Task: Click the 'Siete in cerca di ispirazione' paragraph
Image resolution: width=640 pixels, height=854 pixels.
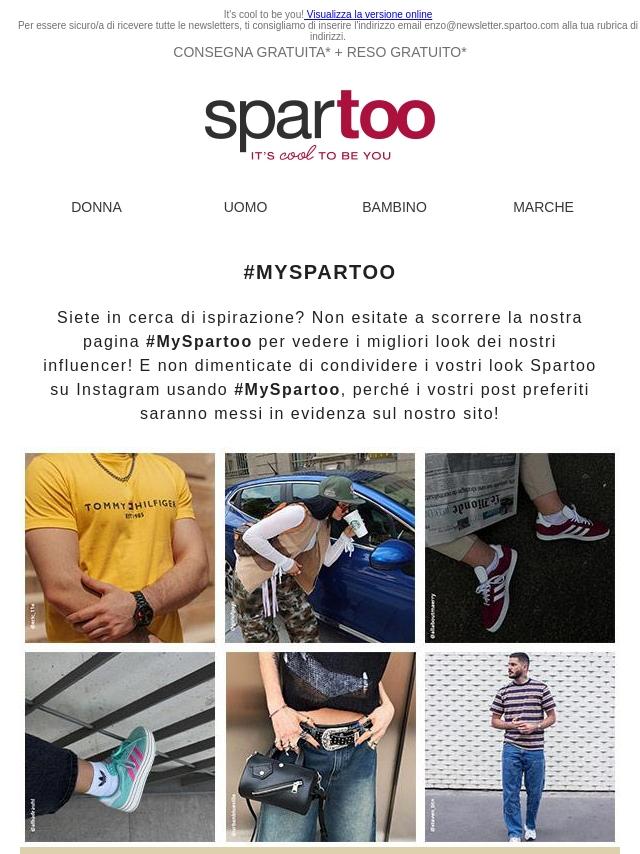Action: pyautogui.click(x=320, y=365)
